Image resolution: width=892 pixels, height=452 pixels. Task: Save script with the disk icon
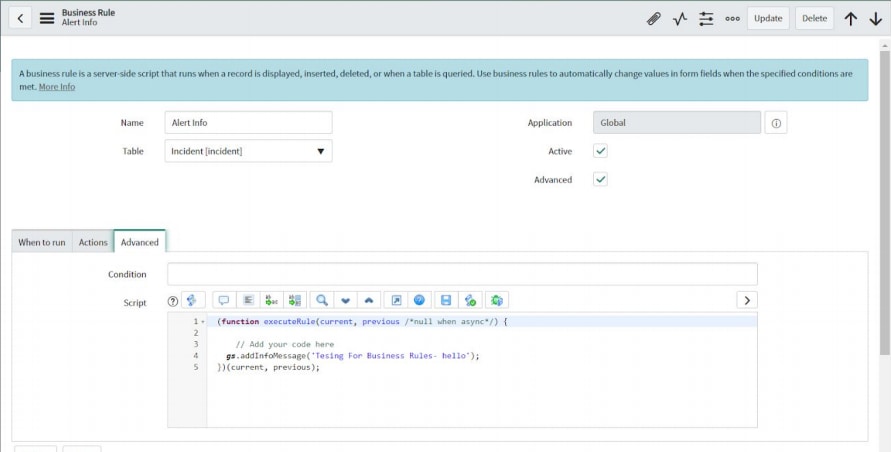446,300
